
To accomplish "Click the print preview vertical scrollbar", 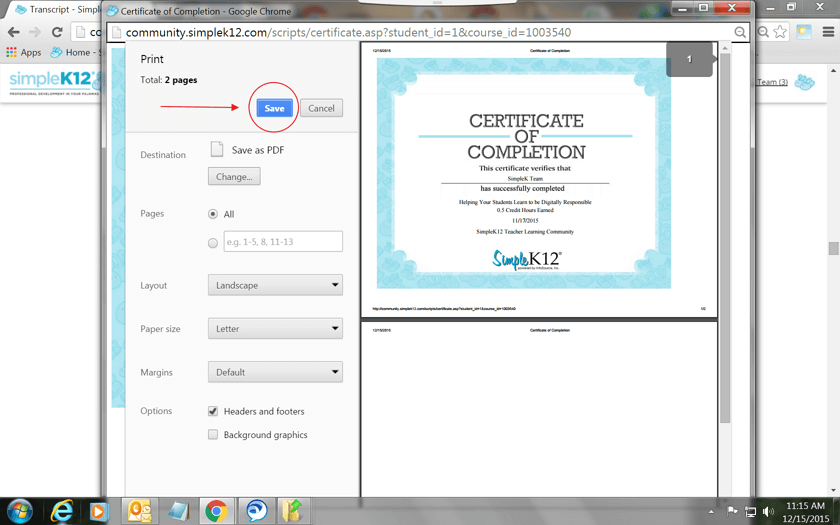I will pyautogui.click(x=725, y=238).
